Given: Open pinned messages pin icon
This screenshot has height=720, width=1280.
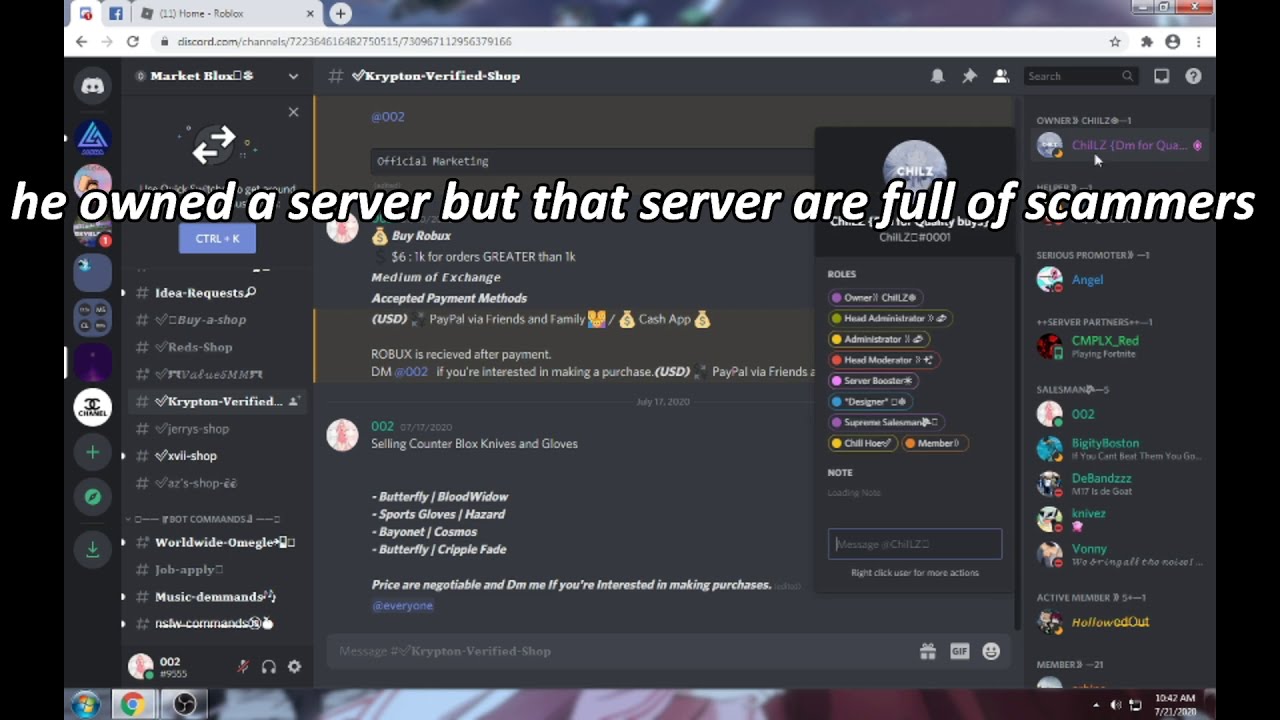Looking at the screenshot, I should pyautogui.click(x=969, y=76).
